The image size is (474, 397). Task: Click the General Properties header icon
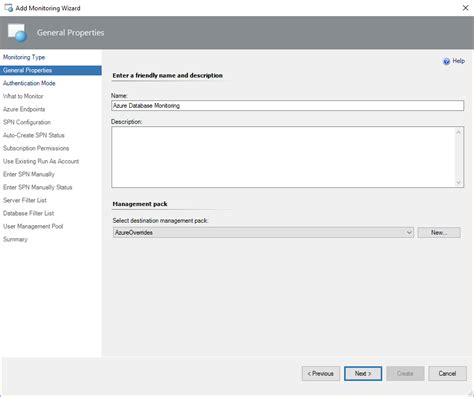18,33
